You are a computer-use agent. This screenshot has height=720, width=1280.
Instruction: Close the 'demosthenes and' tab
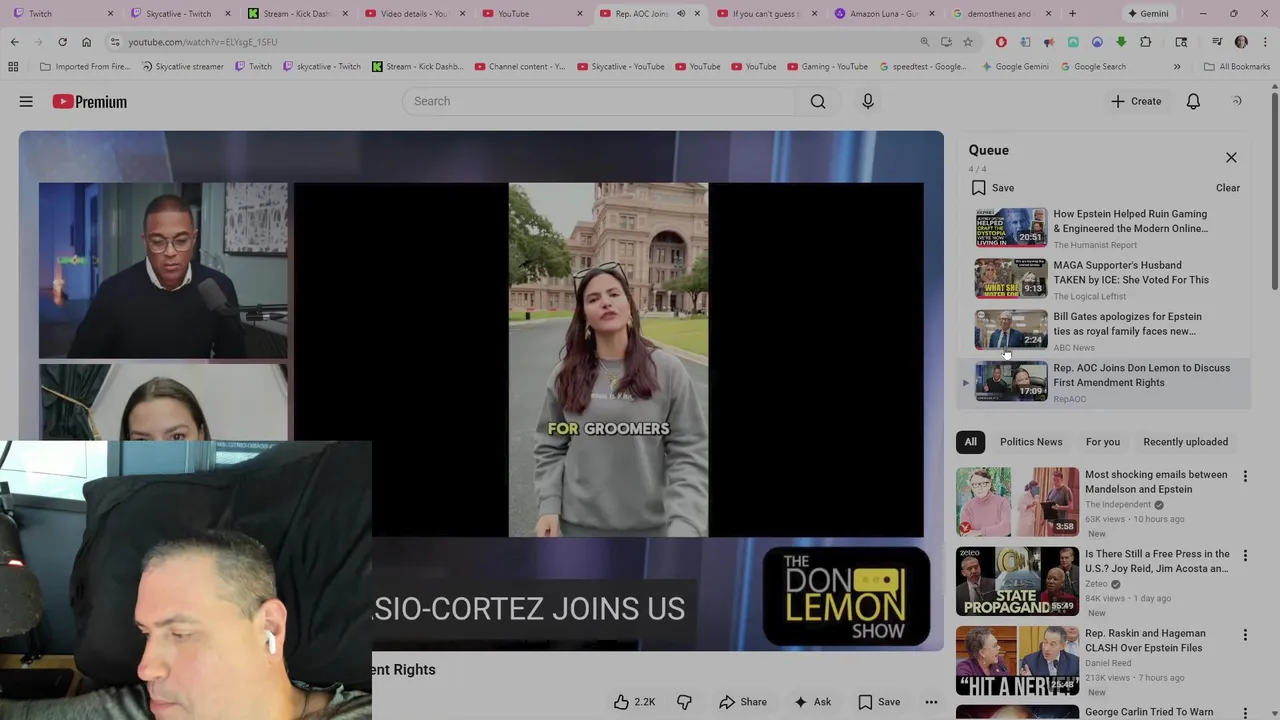(x=1048, y=14)
